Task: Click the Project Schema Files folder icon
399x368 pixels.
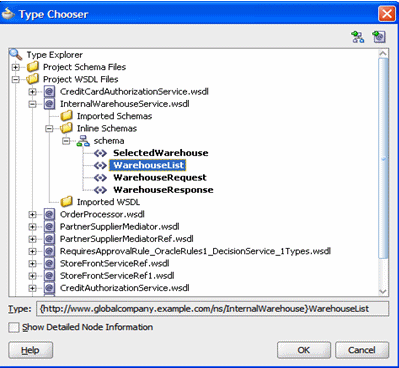Action: (33, 67)
